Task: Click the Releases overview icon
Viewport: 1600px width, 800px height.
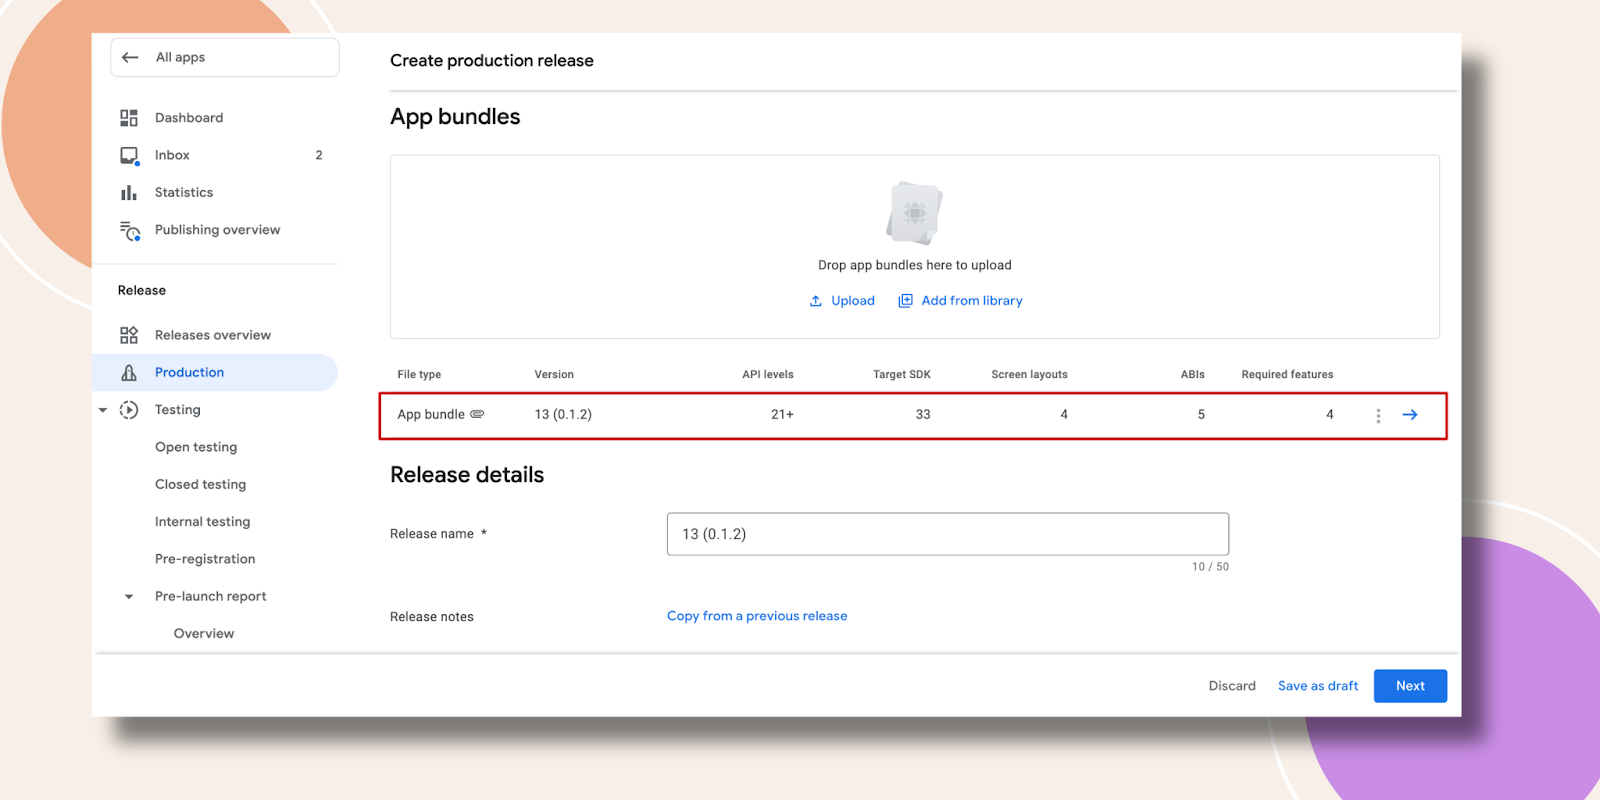Action: [129, 335]
